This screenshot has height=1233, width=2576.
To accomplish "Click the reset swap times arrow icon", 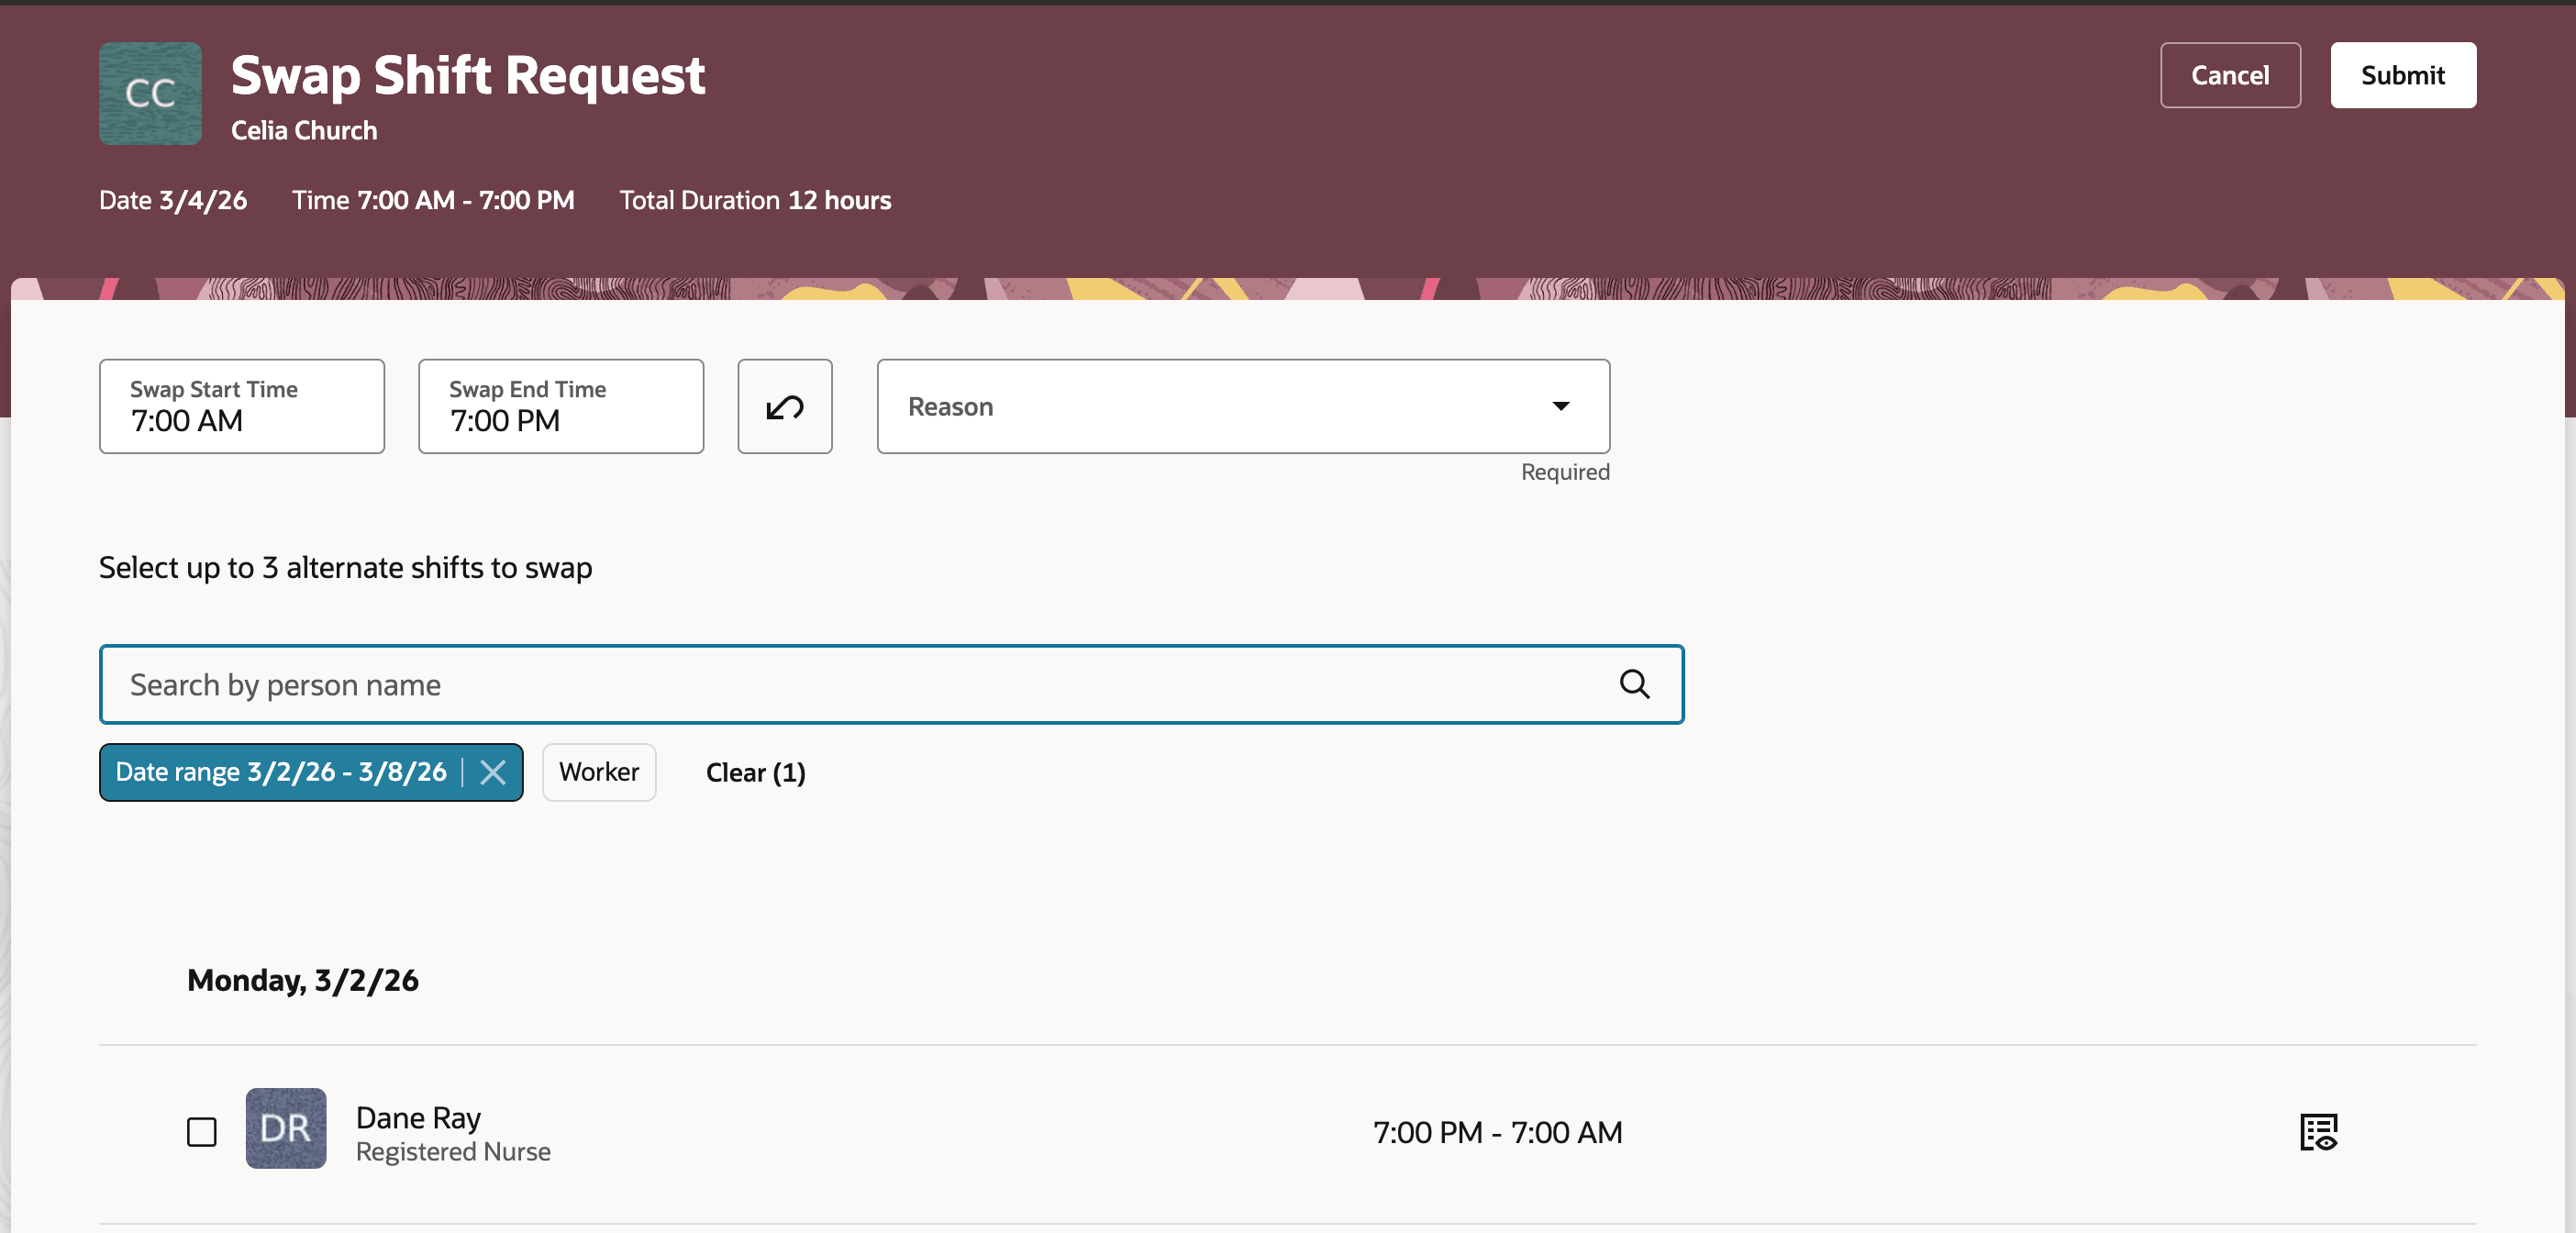I will [x=785, y=406].
